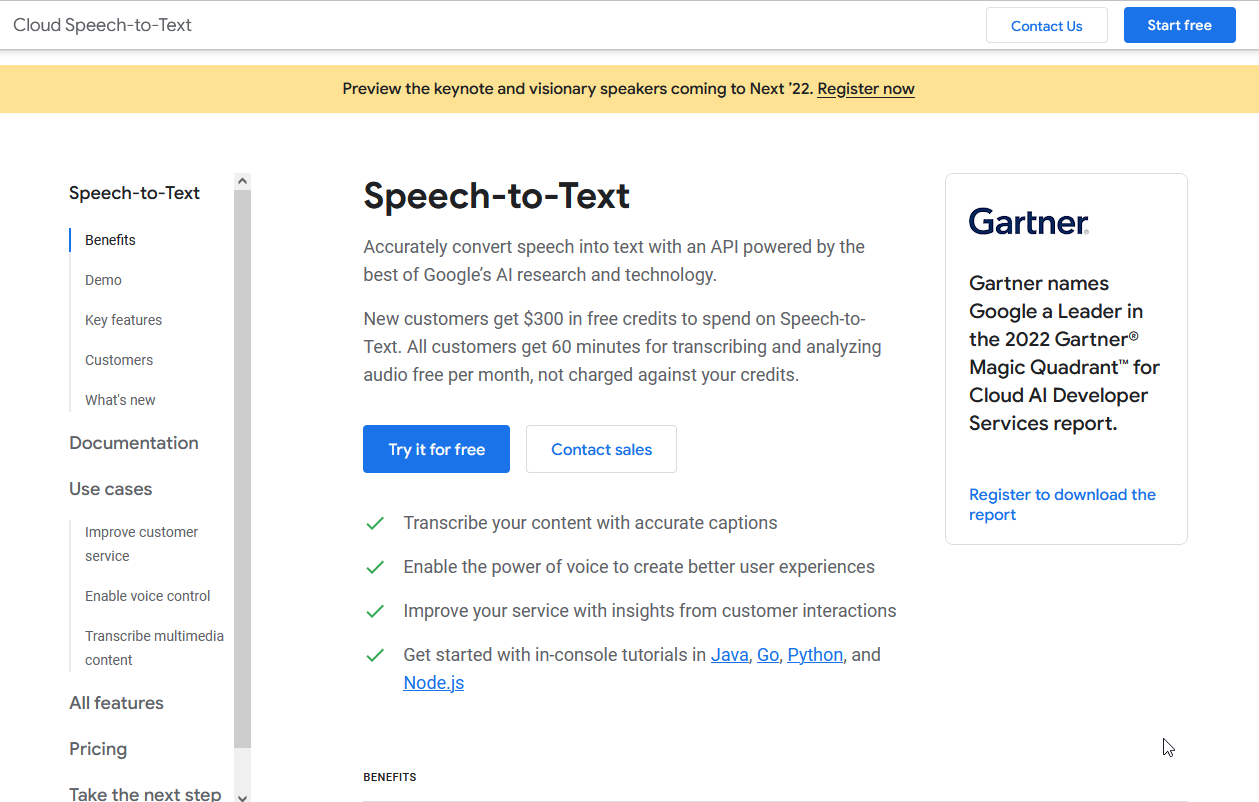The height and width of the screenshot is (802, 1259).
Task: Open the Pricing sidebar item
Action: click(x=98, y=749)
